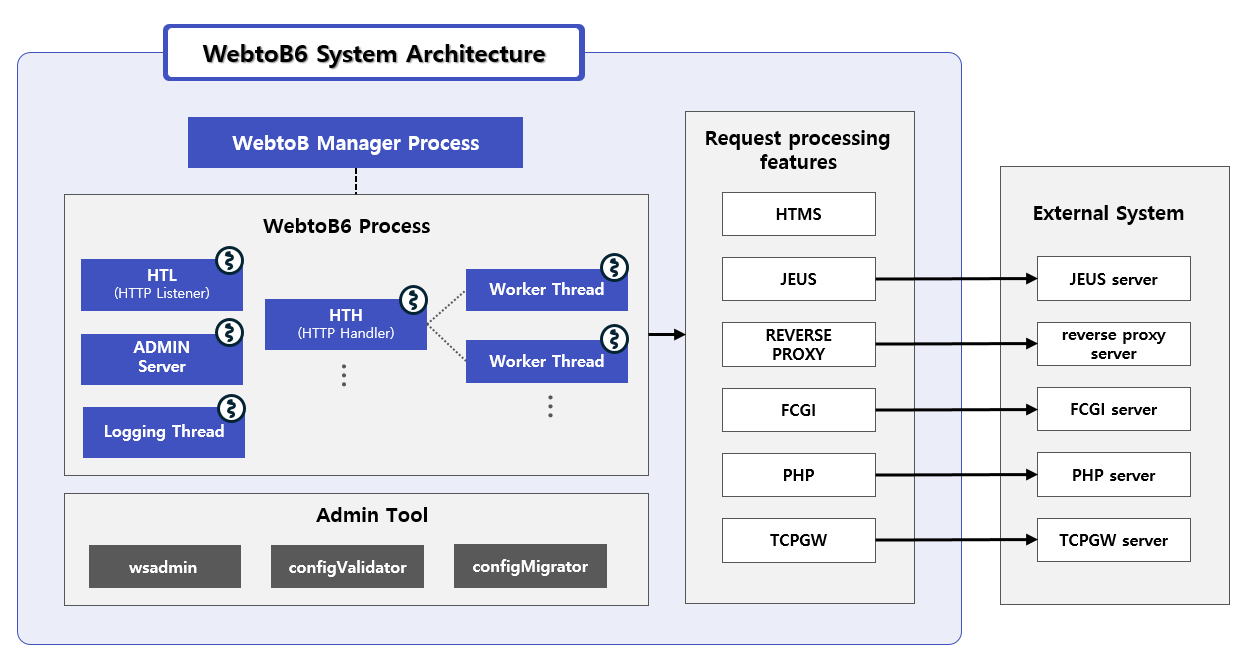Expand the ellipsis under Worker Threads
The width and height of the screenshot is (1246, 665).
click(x=550, y=406)
